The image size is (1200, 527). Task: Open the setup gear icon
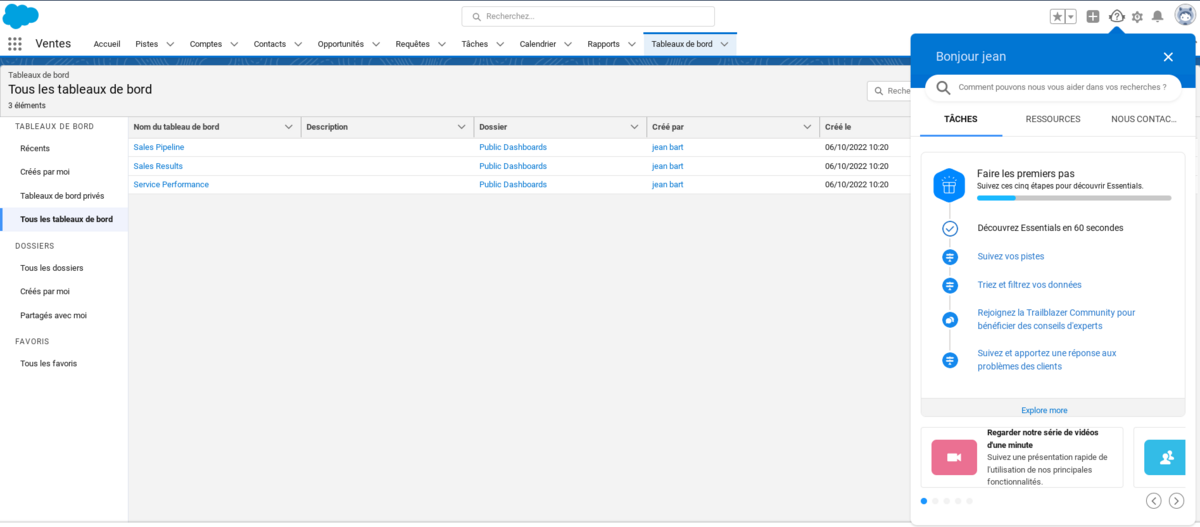[x=1137, y=17]
